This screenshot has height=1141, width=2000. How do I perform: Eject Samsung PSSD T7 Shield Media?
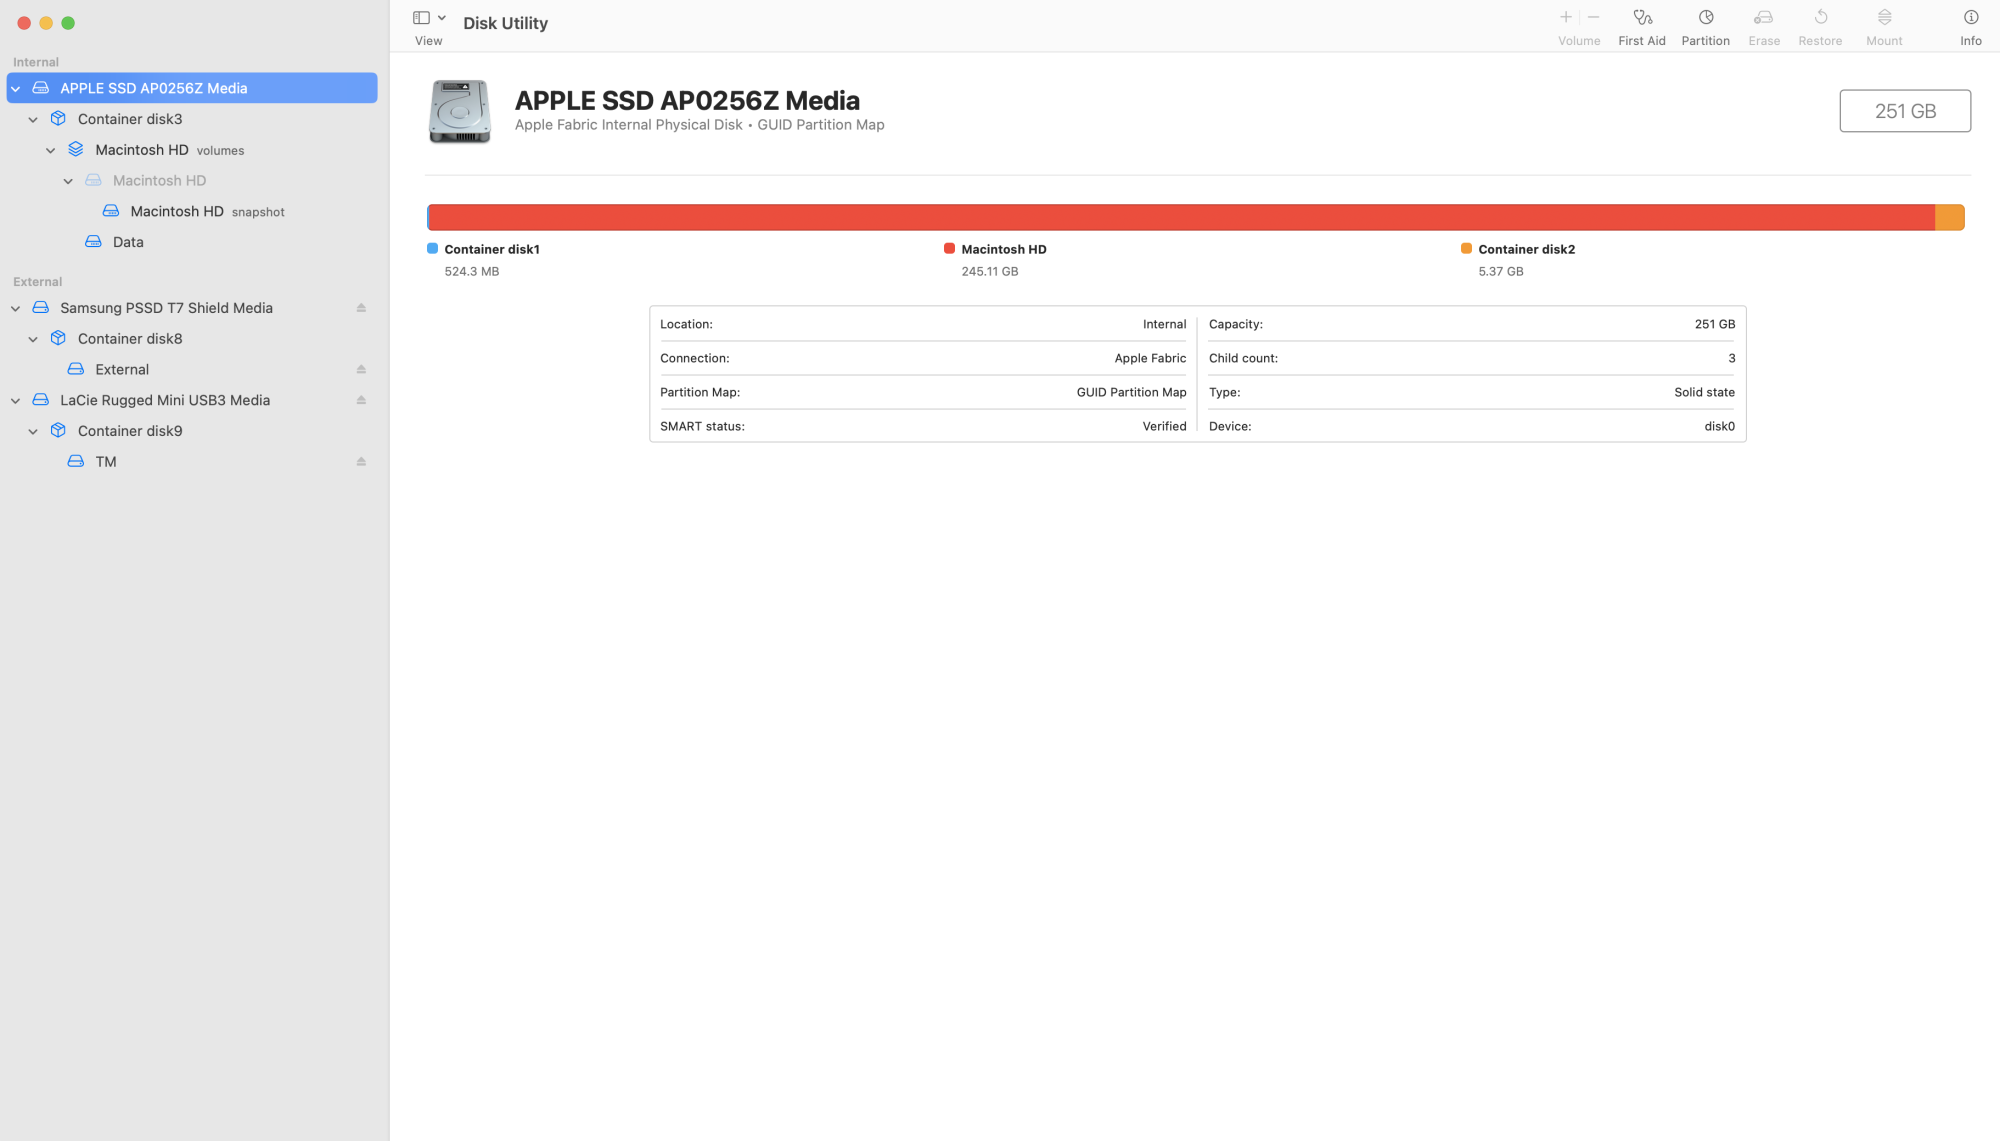click(x=361, y=308)
